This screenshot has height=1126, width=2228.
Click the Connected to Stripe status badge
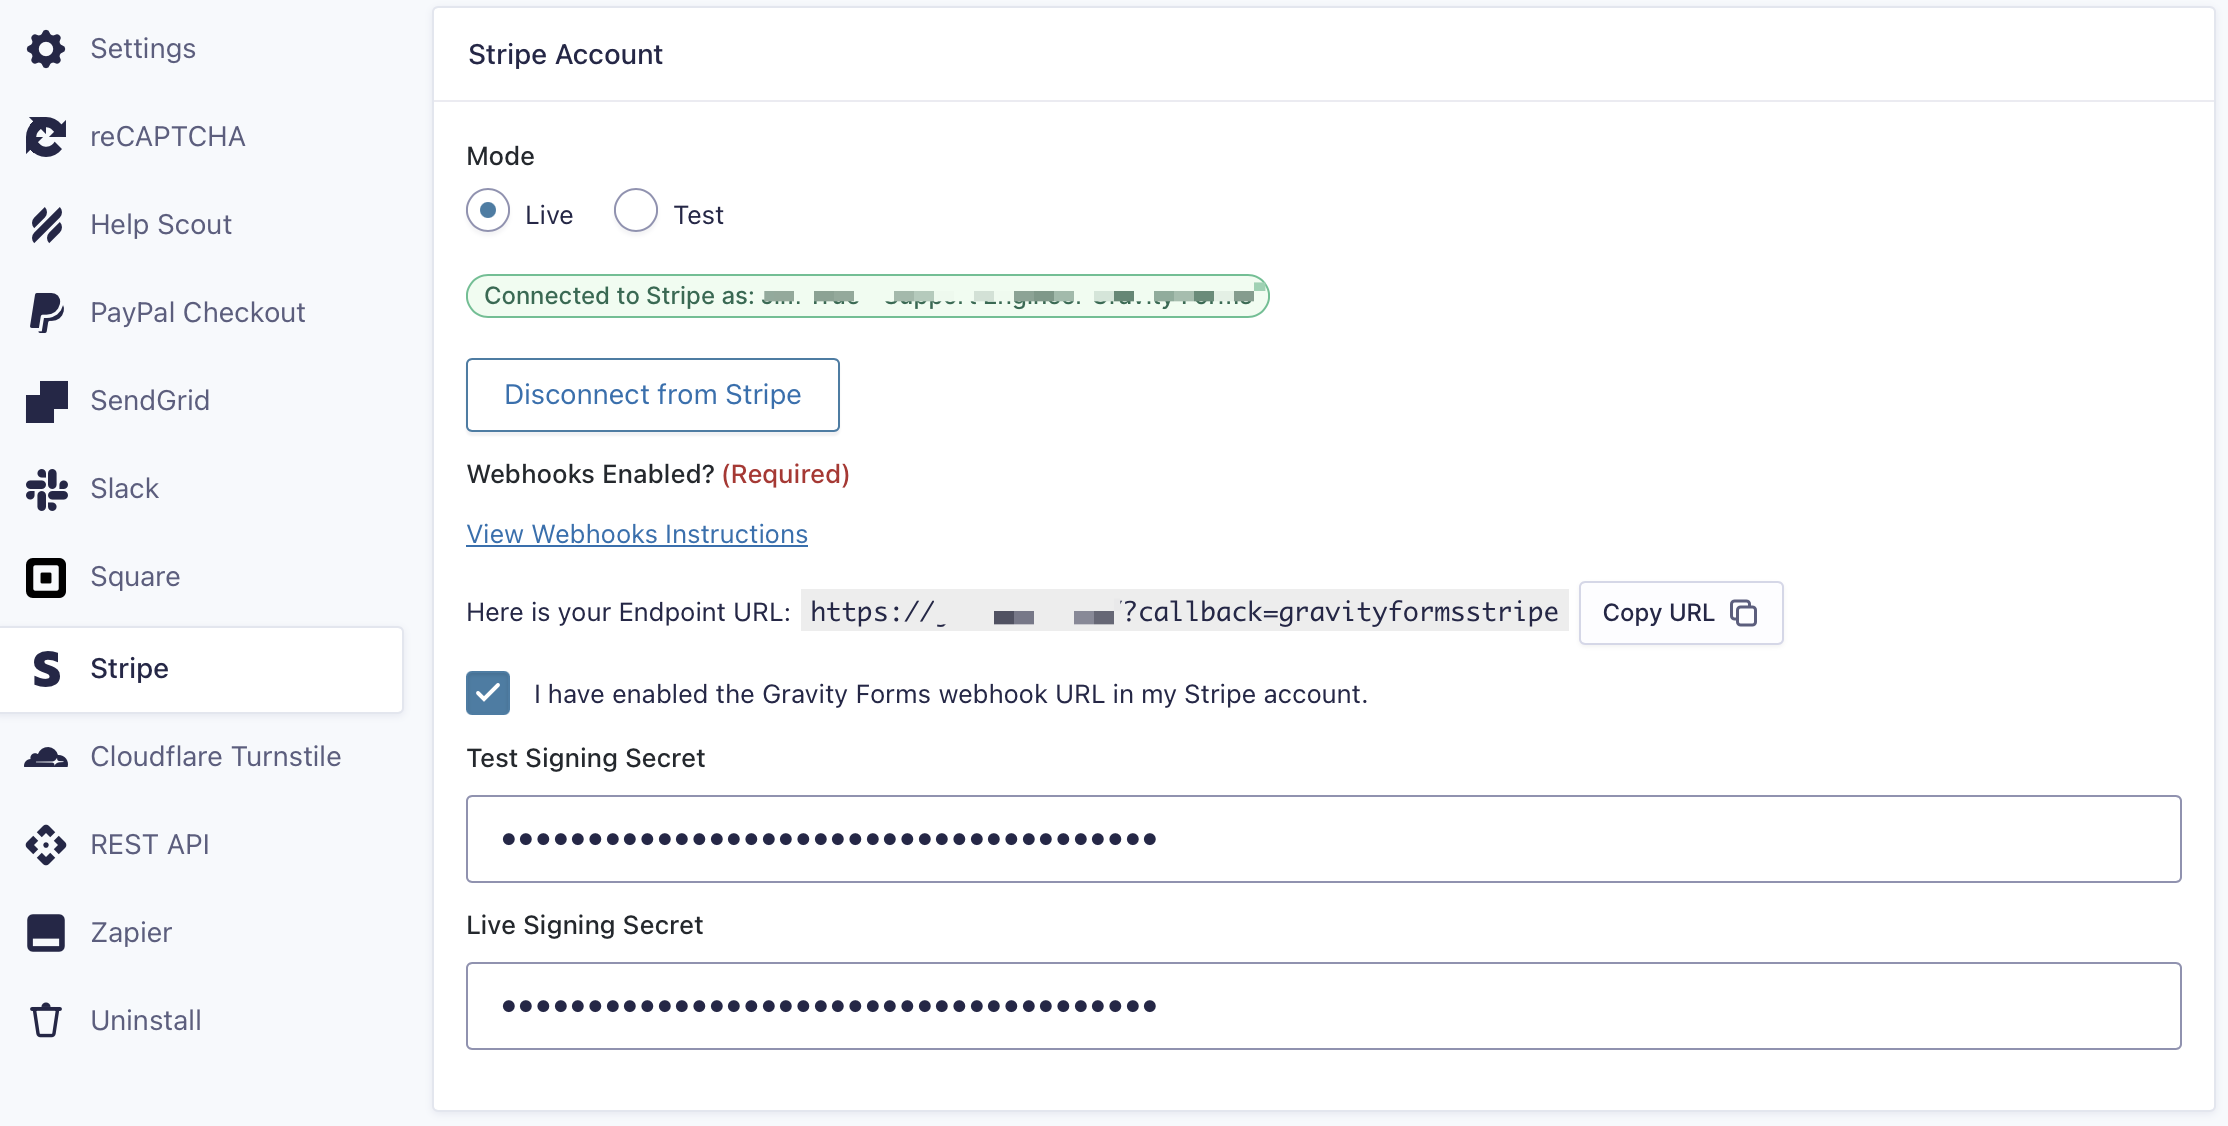(x=868, y=296)
